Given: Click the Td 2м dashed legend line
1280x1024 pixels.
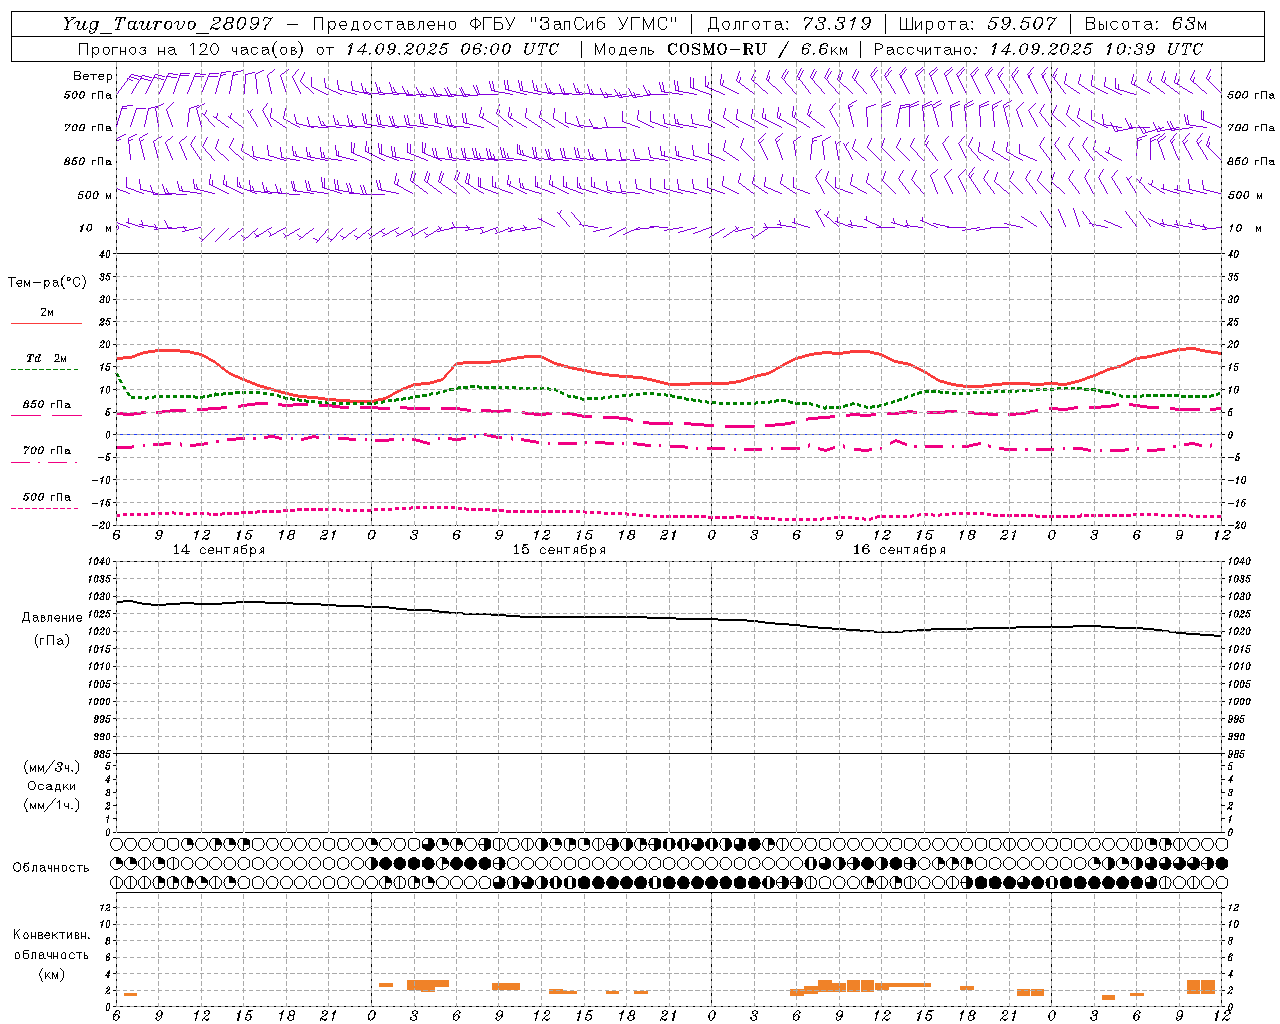Looking at the screenshot, I should [44, 370].
